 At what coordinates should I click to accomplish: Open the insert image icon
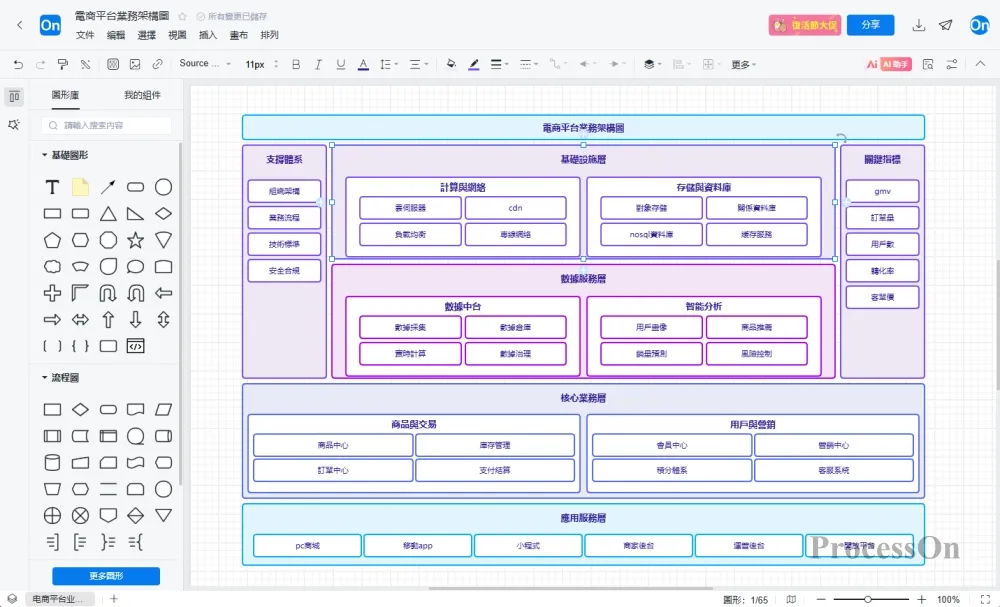click(135, 64)
